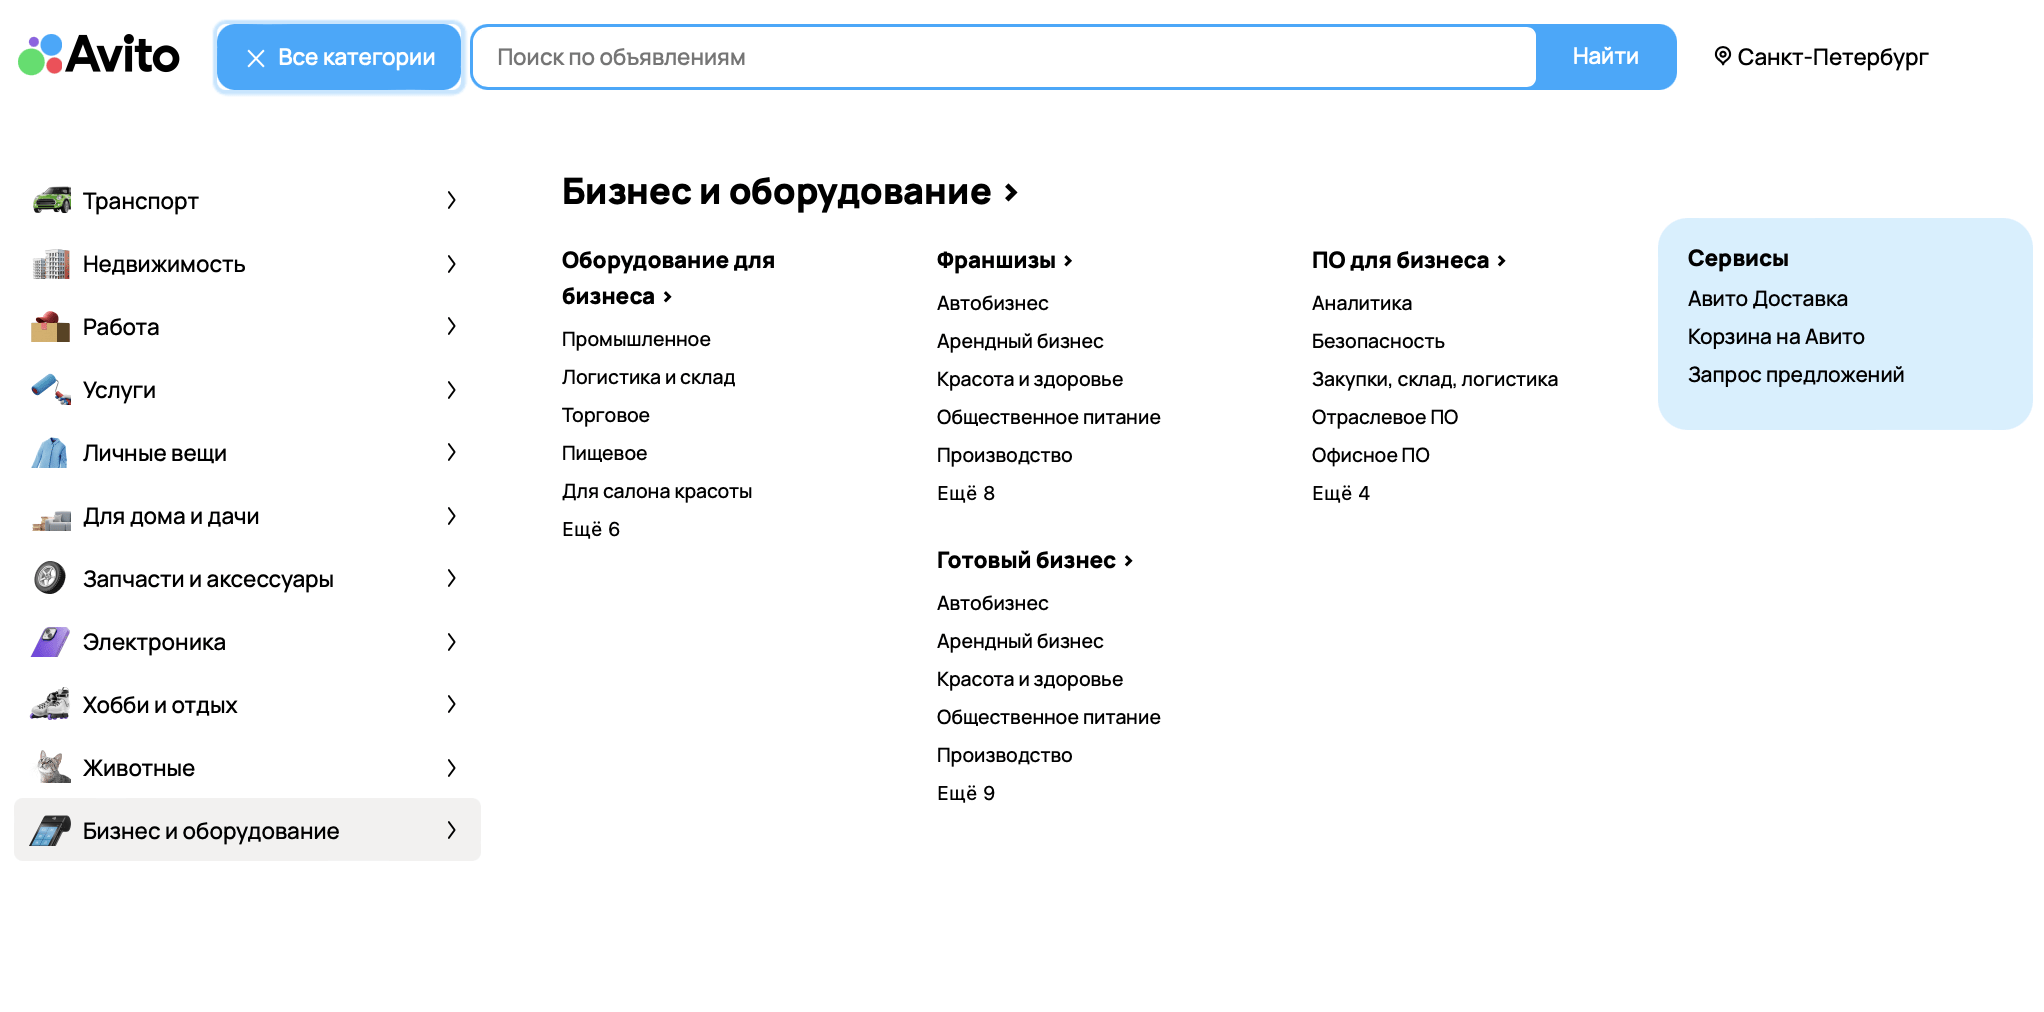2044x1012 pixels.
Task: Expand Личные вещи category chevron
Action: [452, 452]
